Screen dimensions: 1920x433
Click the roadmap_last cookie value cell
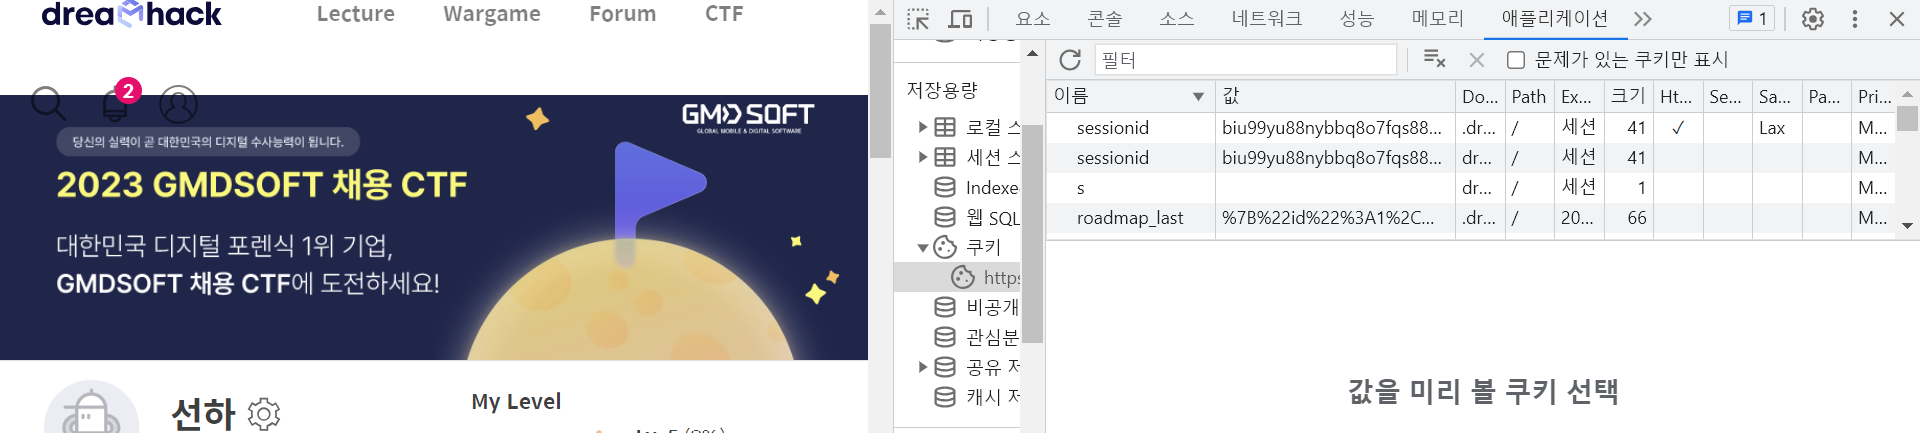(x=1335, y=218)
